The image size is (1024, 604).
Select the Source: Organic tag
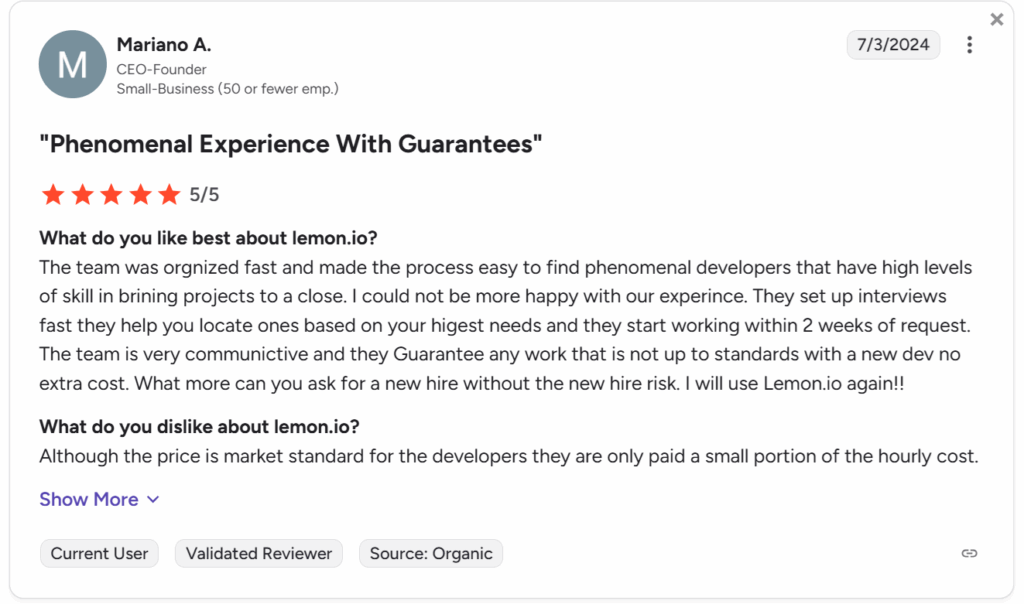click(x=431, y=554)
